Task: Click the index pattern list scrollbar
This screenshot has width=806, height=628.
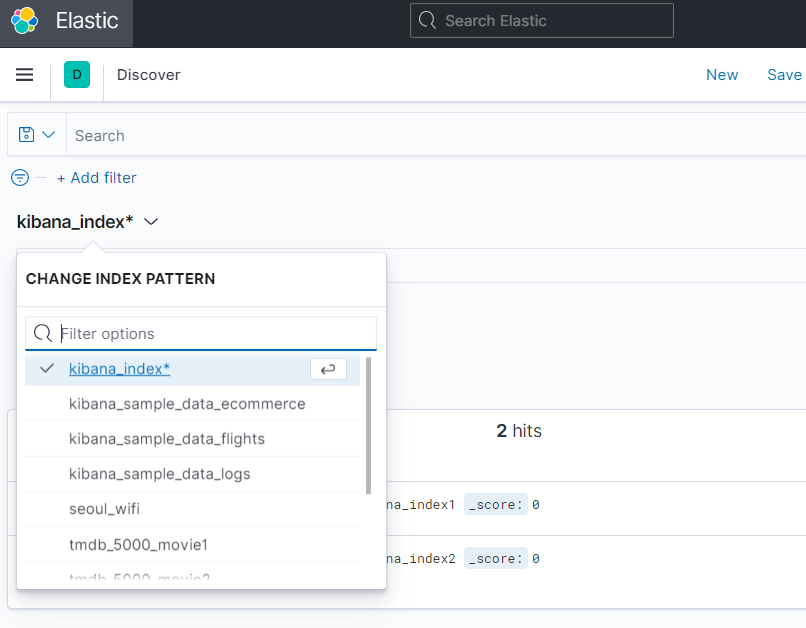Action: pos(368,426)
